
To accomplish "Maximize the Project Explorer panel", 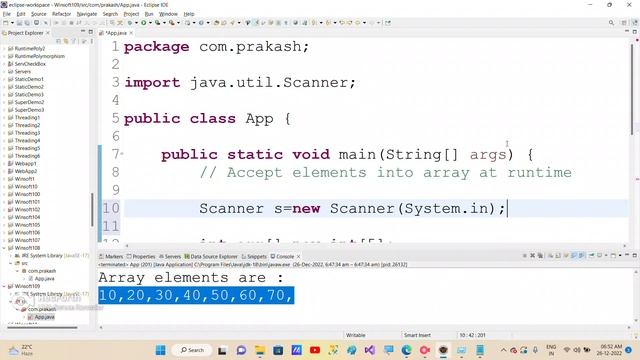I will point(91,32).
